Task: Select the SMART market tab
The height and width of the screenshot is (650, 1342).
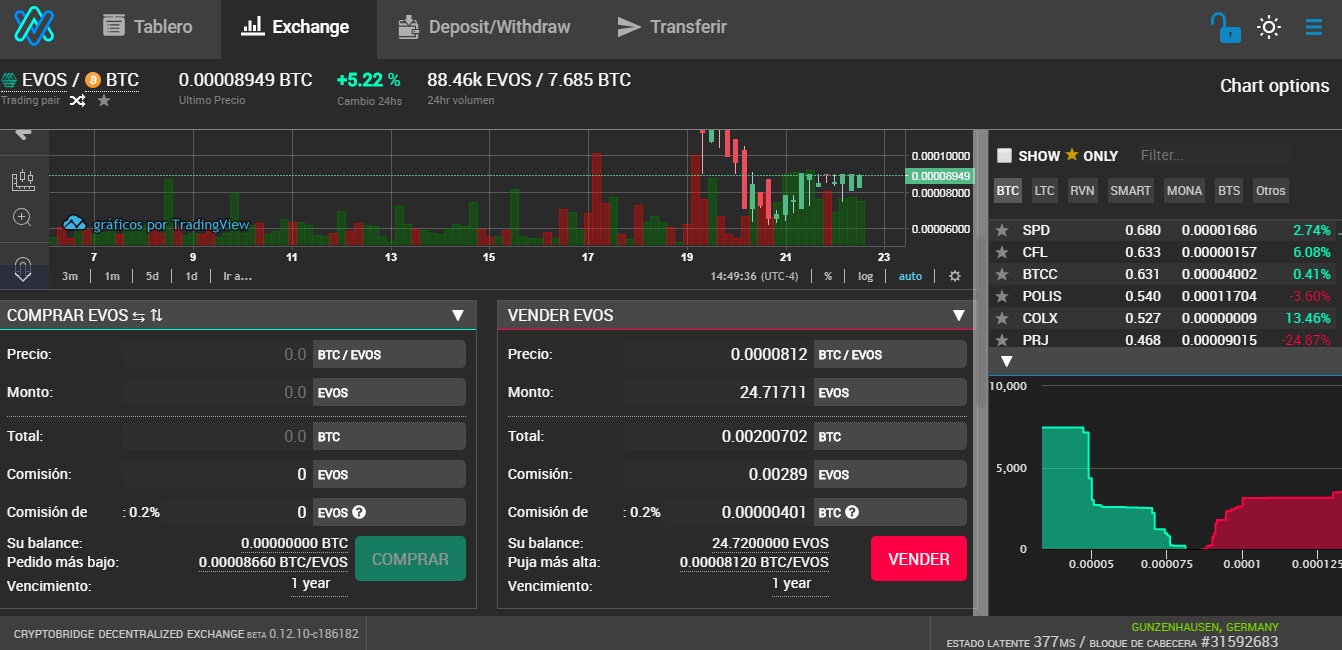Action: [x=1131, y=190]
